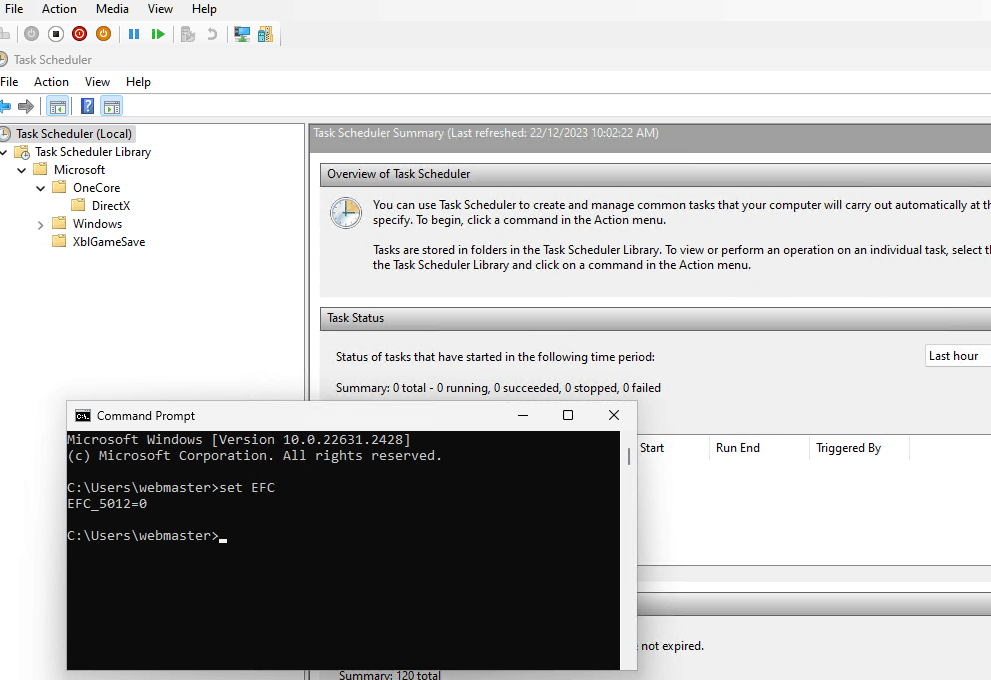Screen dimensions: 991x680
Task: Open the VM window Action menu
Action: tap(59, 9)
